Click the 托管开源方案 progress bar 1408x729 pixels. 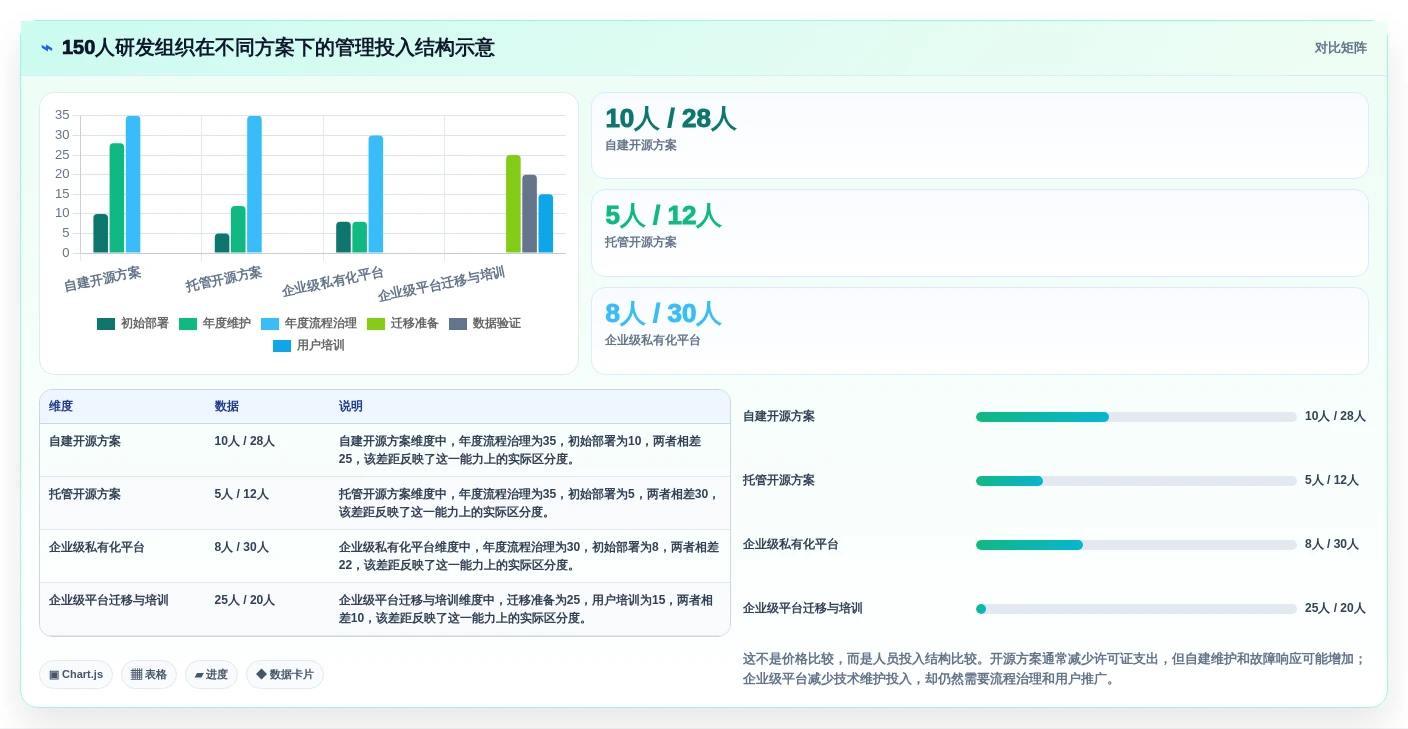(1136, 481)
